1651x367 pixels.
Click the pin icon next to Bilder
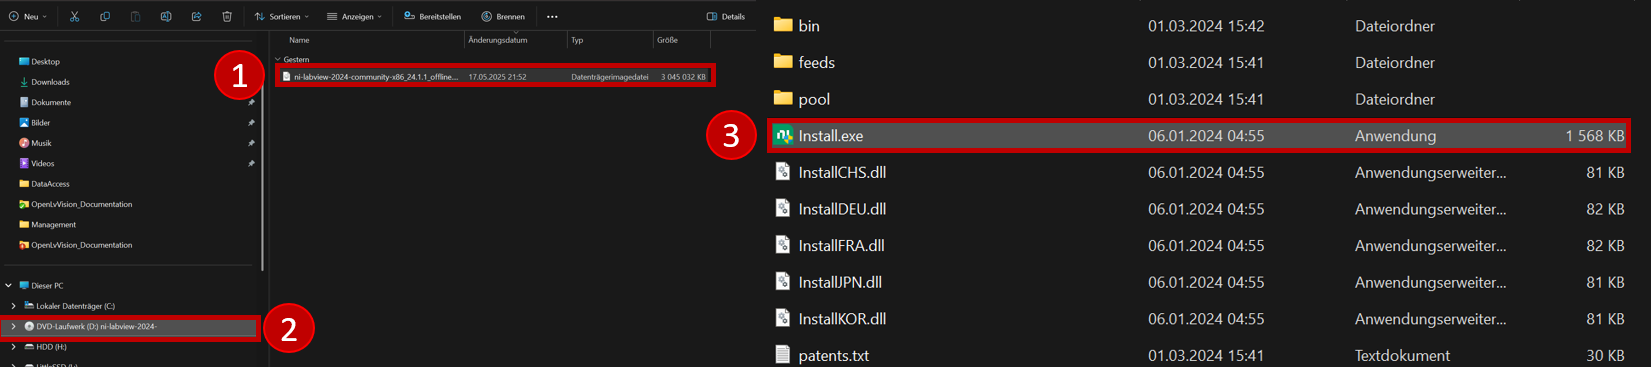tap(251, 123)
